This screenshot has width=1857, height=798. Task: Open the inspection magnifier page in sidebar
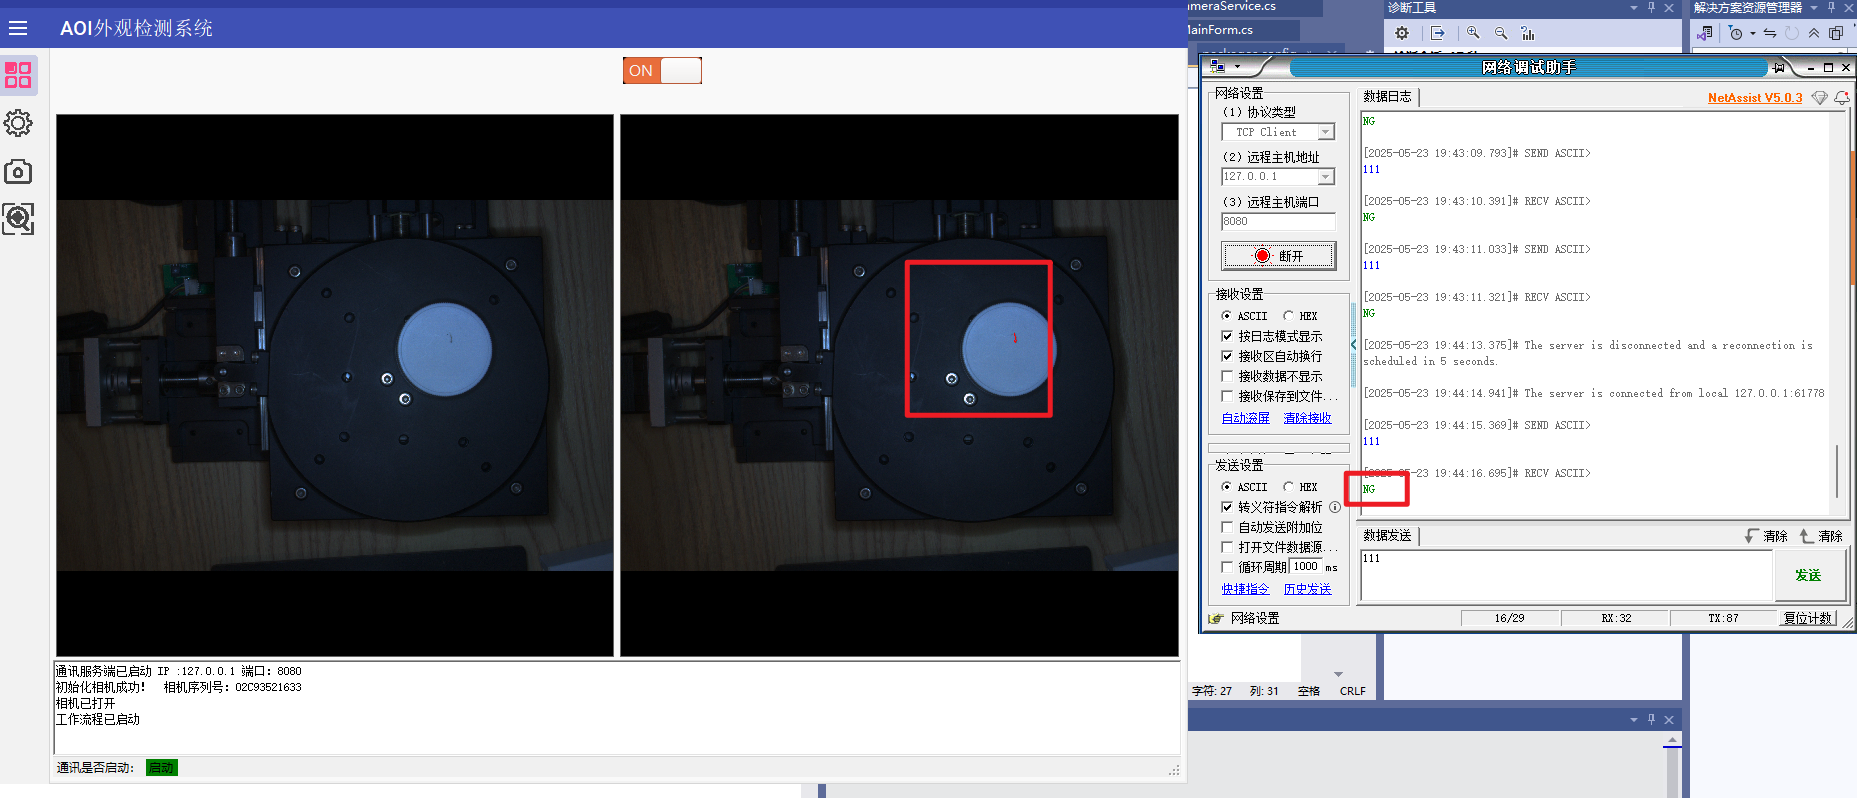point(18,219)
